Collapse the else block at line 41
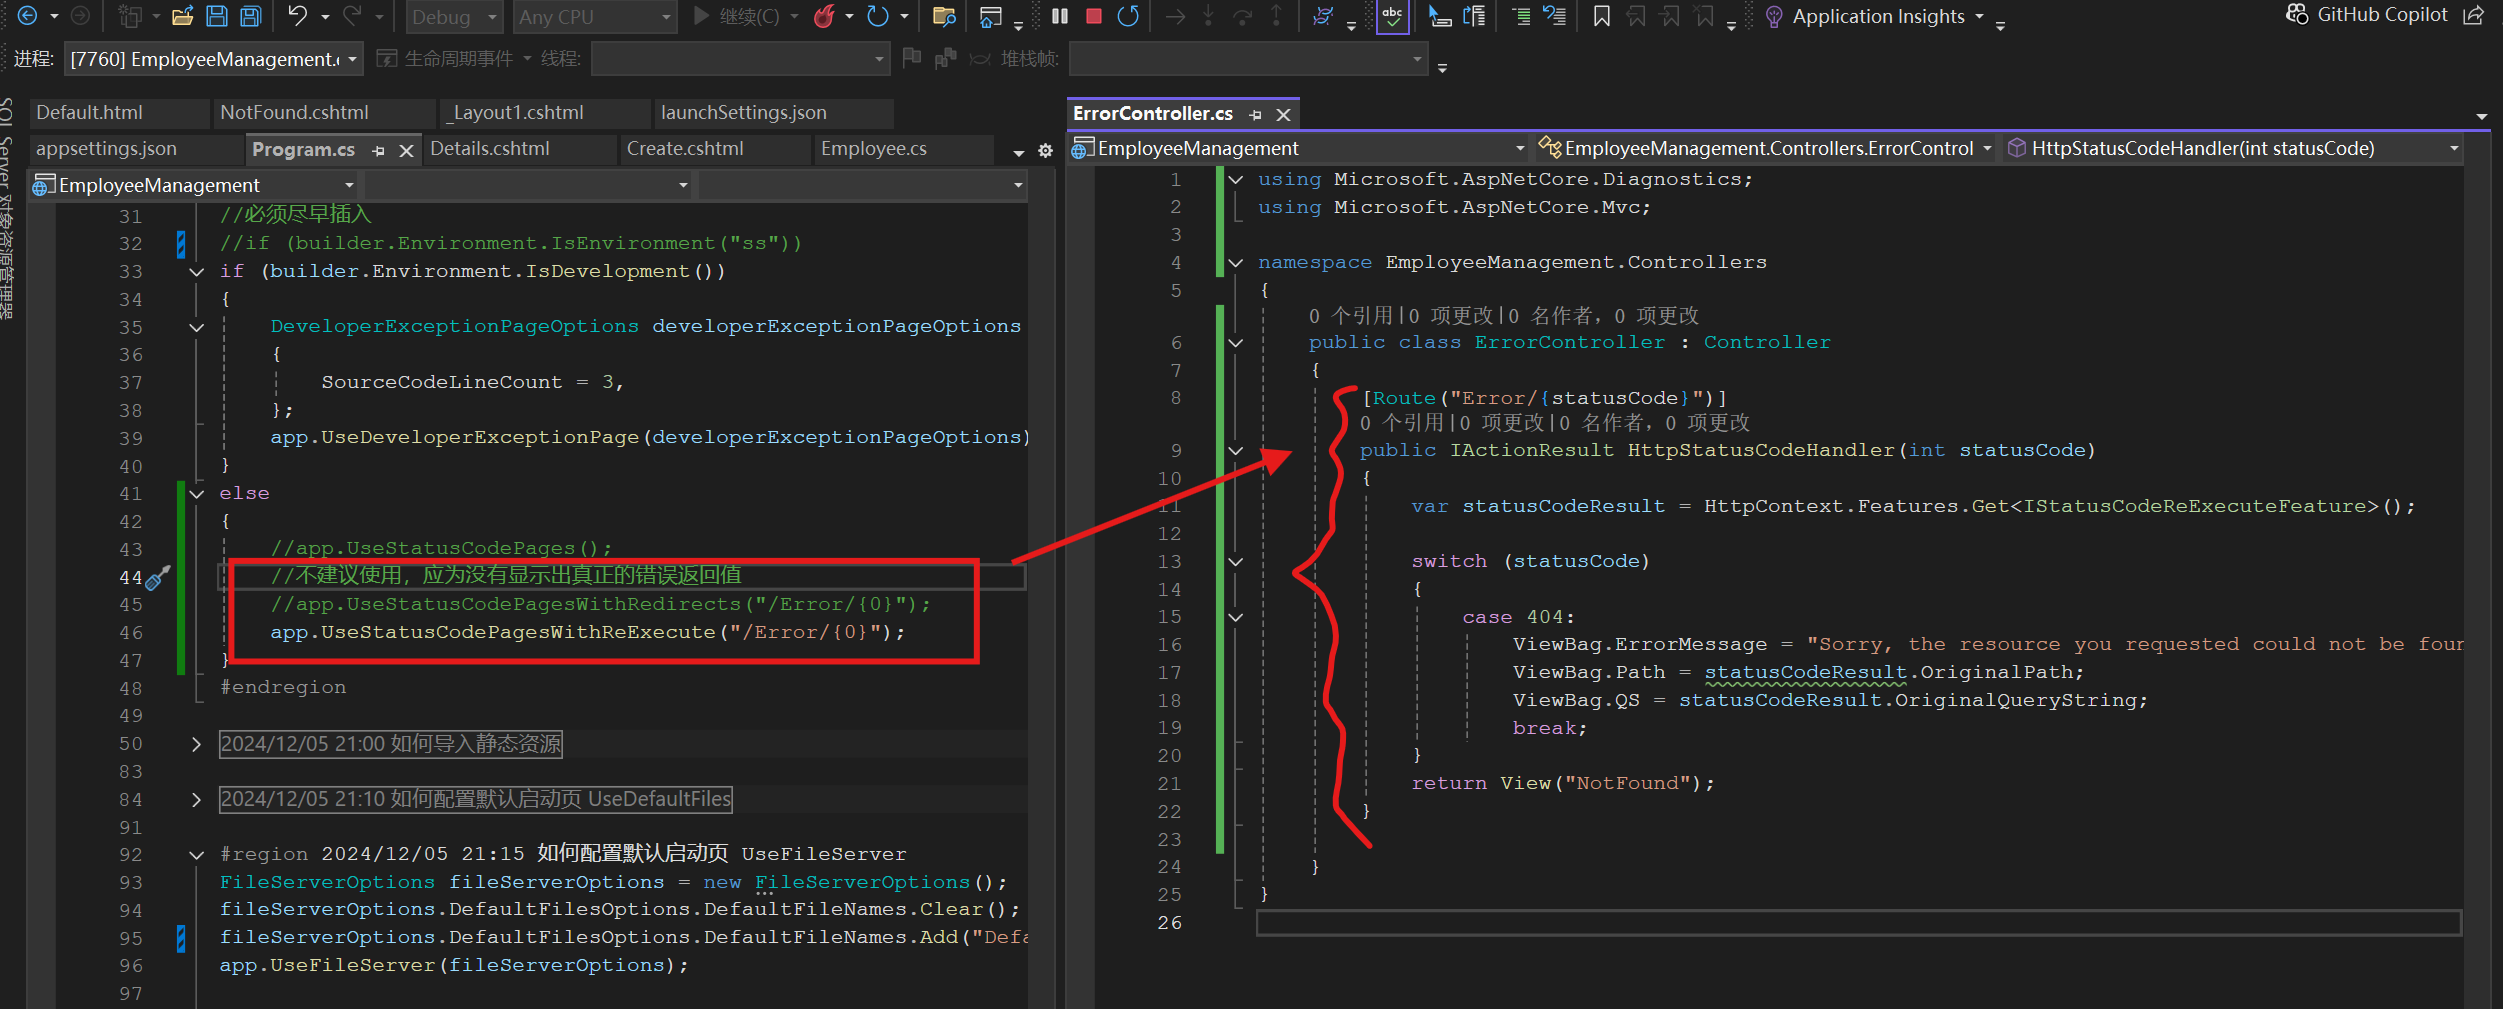2503x1009 pixels. [197, 494]
